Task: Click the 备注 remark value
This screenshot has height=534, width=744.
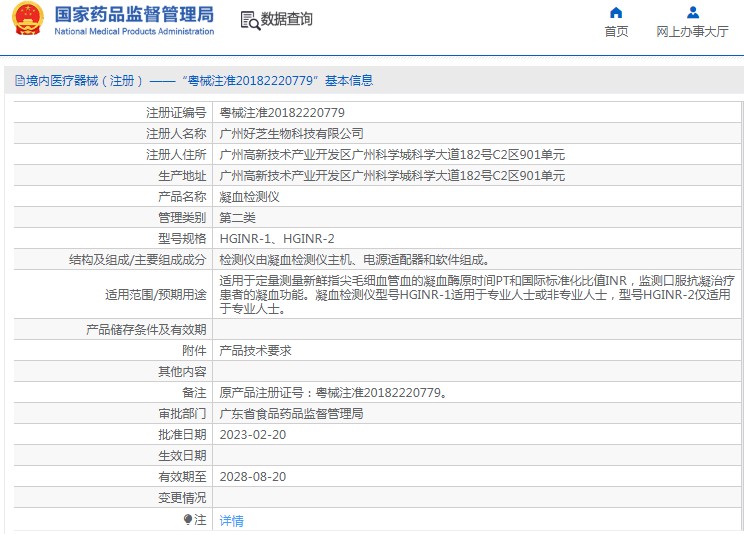Action: point(334,393)
